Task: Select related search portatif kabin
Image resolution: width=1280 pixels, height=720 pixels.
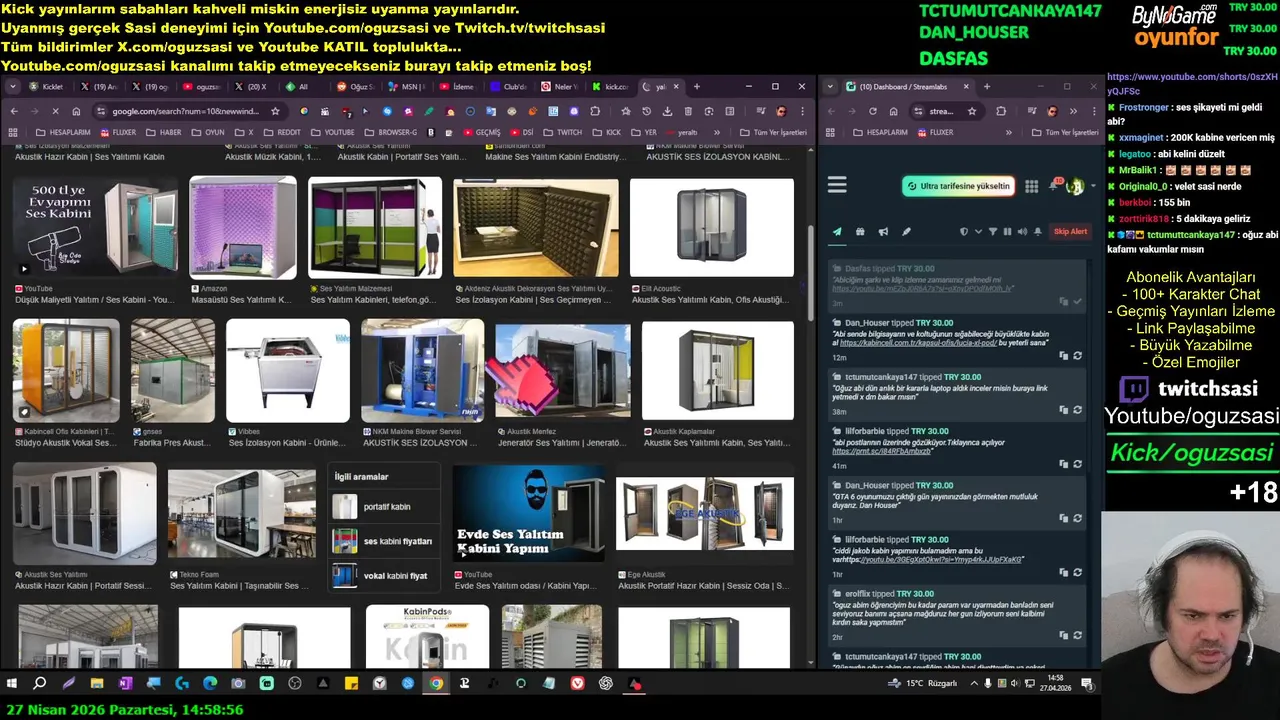Action: tap(385, 507)
